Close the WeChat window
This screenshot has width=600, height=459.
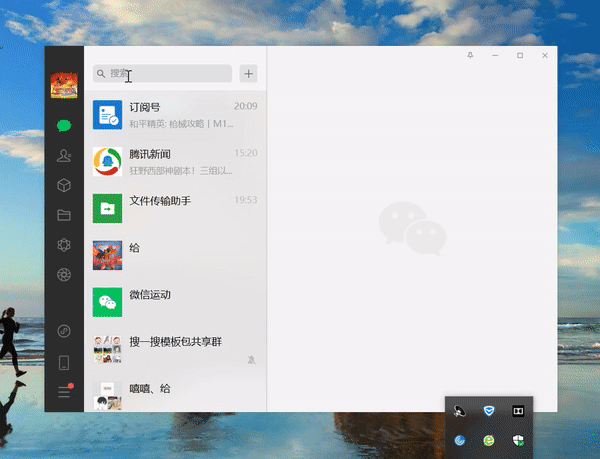(x=545, y=55)
